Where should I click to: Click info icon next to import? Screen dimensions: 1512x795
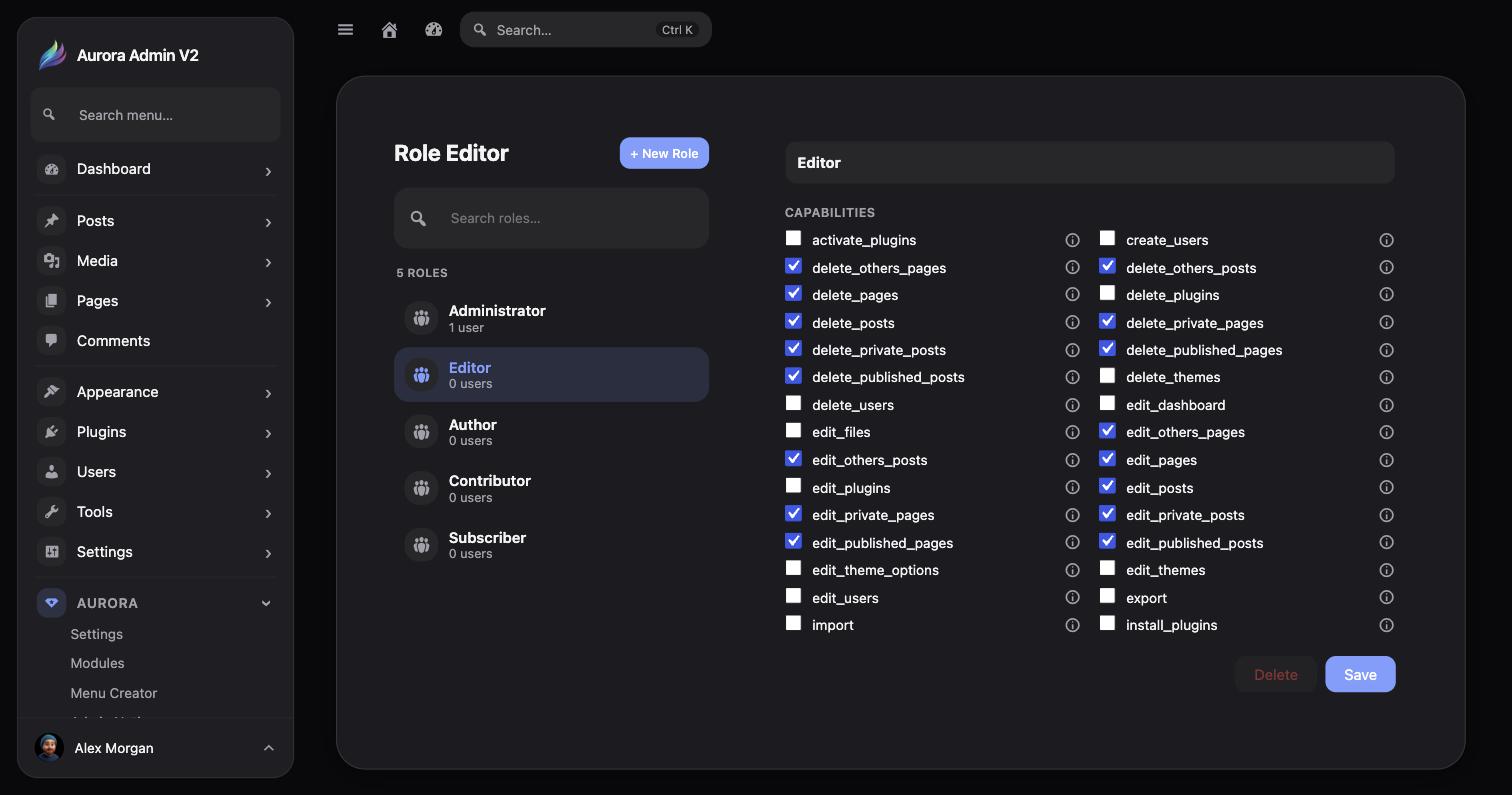coord(1072,625)
